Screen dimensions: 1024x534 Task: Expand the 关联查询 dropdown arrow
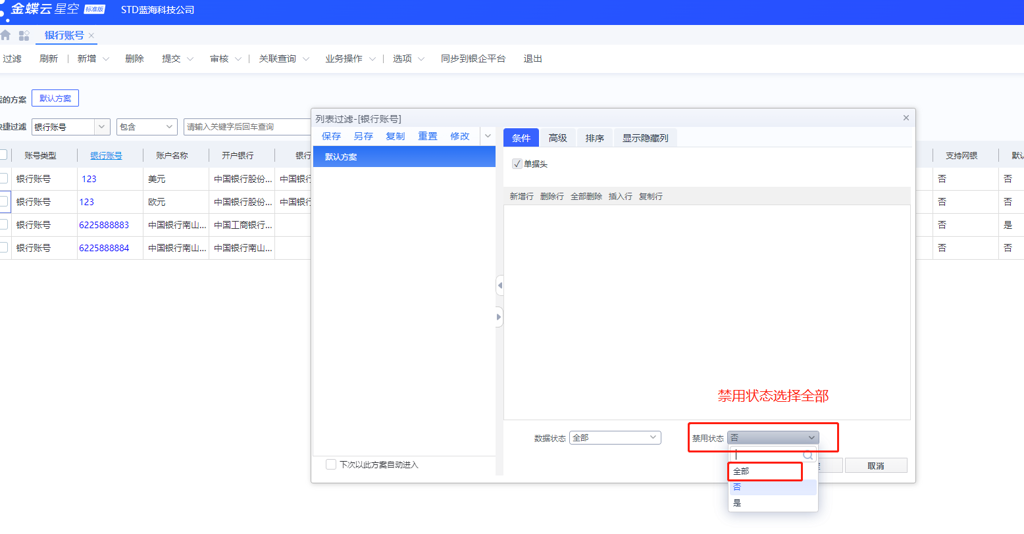point(306,59)
